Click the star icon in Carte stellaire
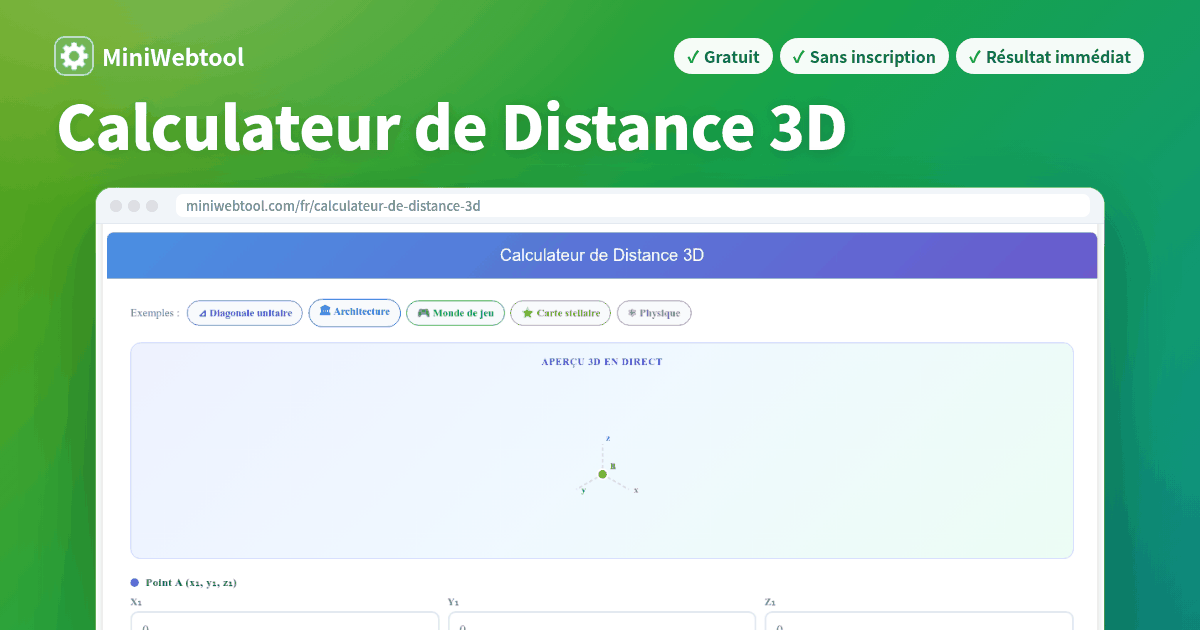This screenshot has height=630, width=1200. pyautogui.click(x=527, y=313)
